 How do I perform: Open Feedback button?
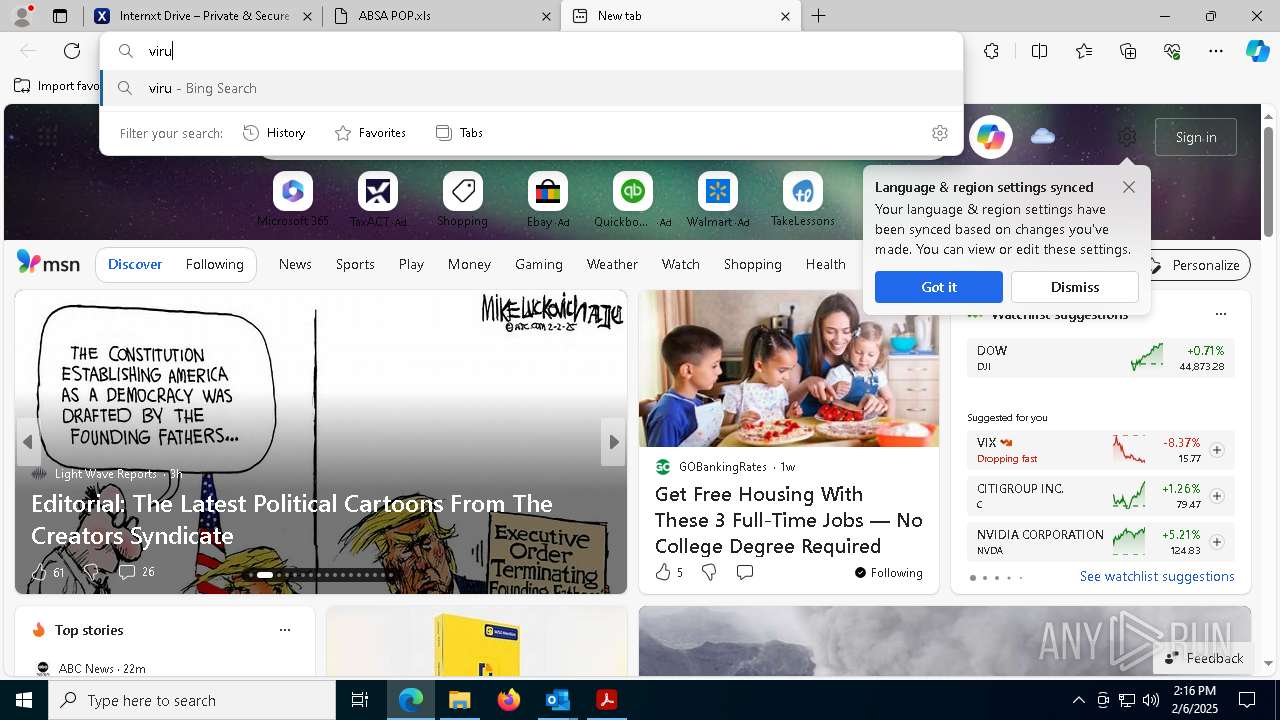(1204, 658)
